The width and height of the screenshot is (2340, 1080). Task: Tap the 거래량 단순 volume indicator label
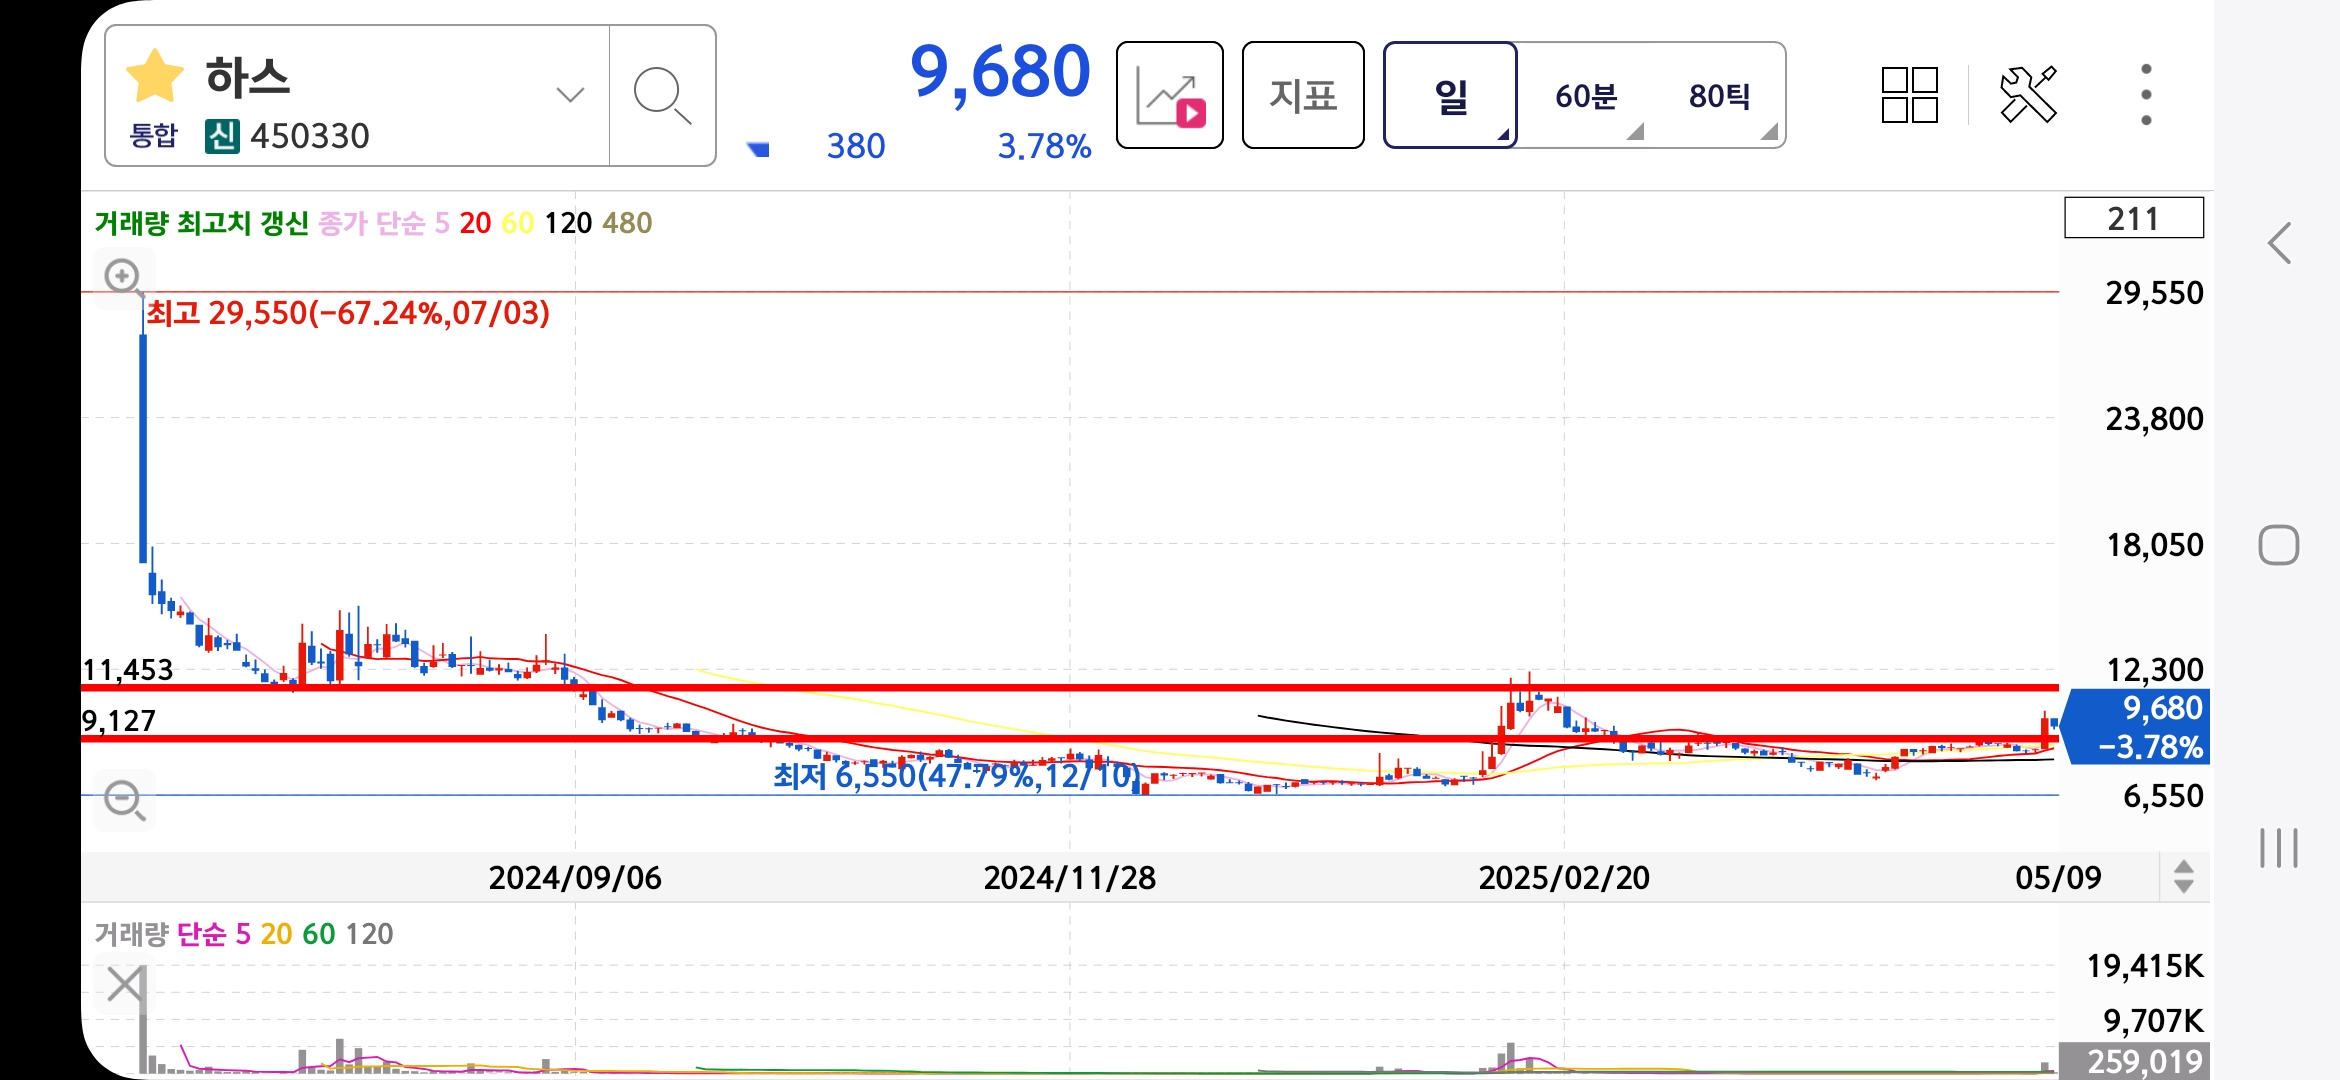tap(160, 934)
